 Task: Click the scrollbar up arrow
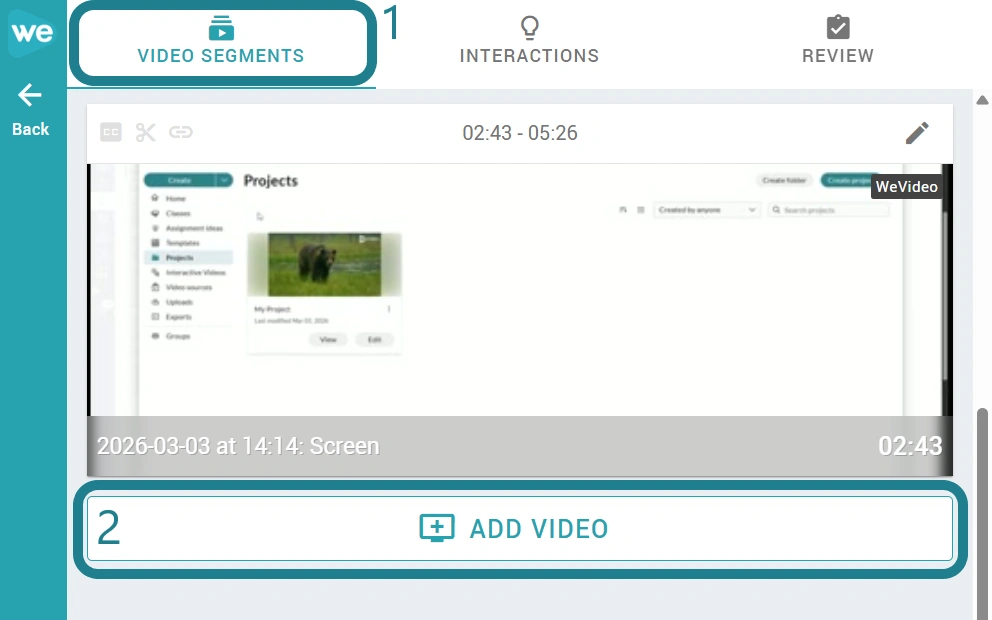click(982, 100)
